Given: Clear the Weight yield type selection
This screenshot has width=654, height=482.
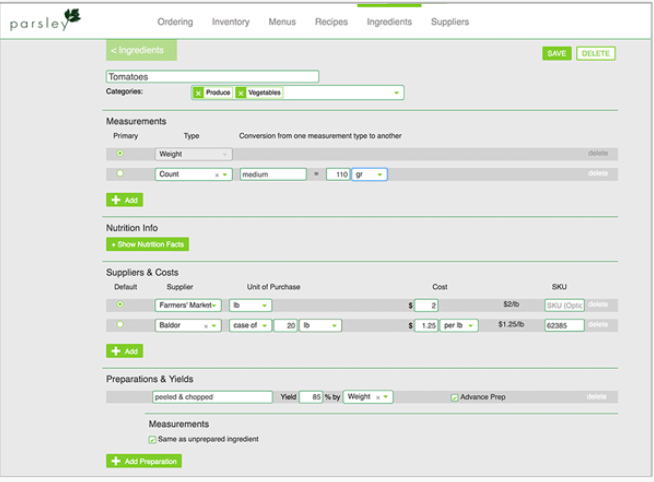Looking at the screenshot, I should [x=376, y=397].
